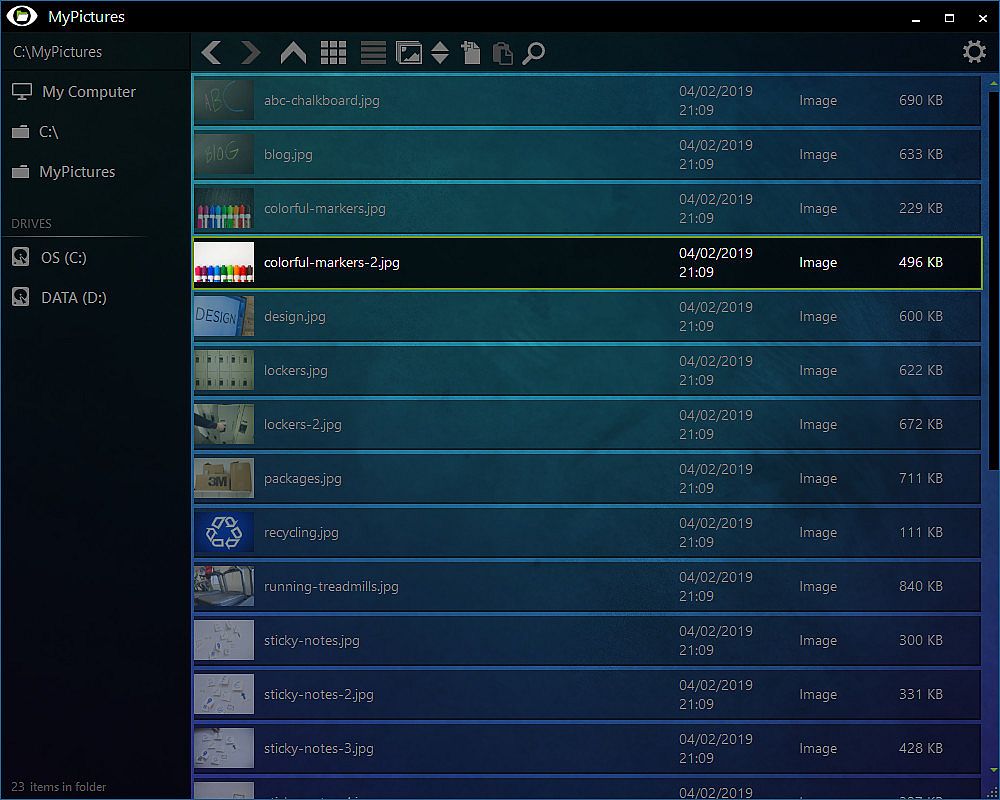This screenshot has height=800, width=1000.
Task: Click the 840 KB size value
Action: [x=920, y=586]
